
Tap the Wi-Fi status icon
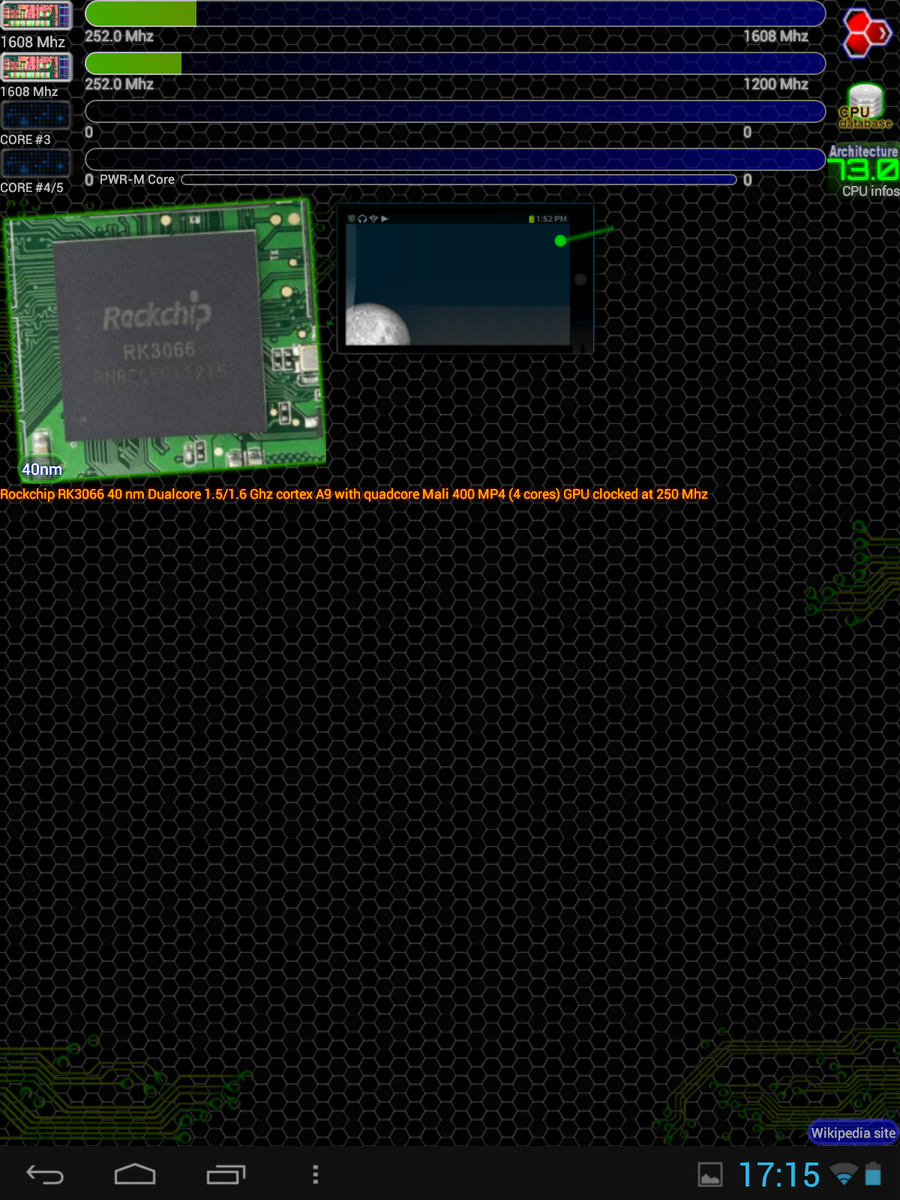[x=845, y=1174]
